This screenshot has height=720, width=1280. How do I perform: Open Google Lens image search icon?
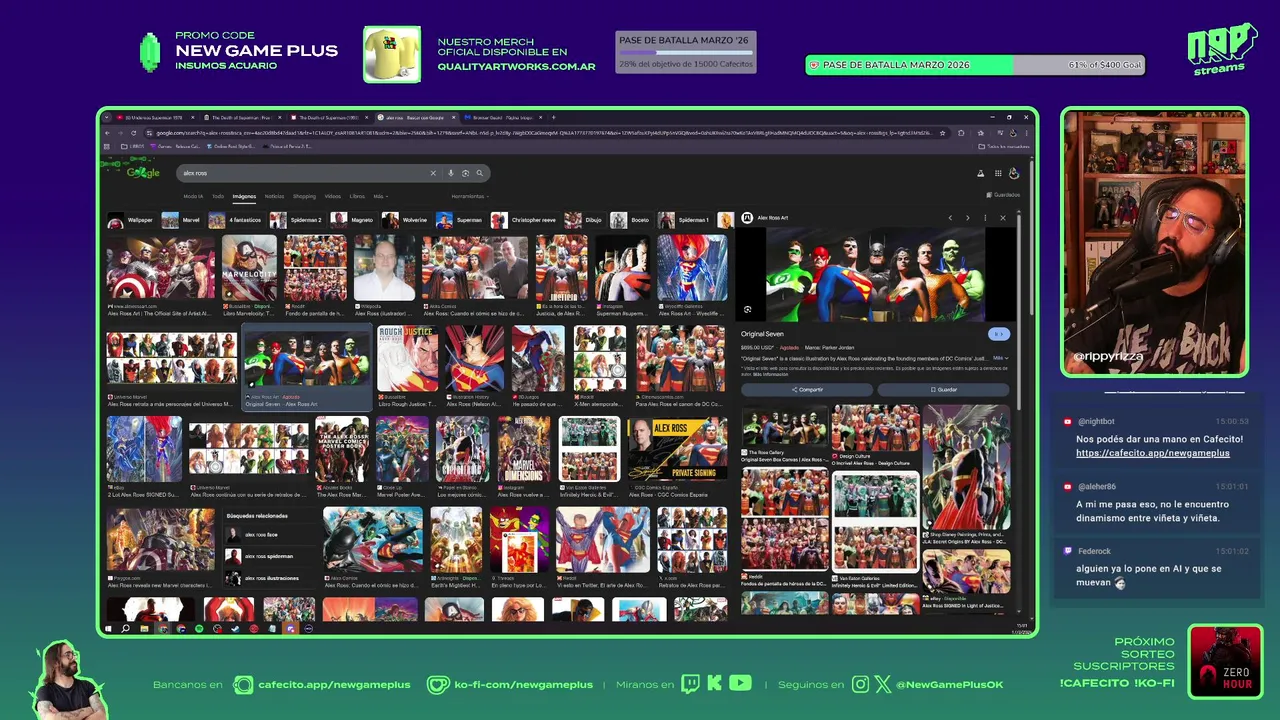(x=465, y=173)
